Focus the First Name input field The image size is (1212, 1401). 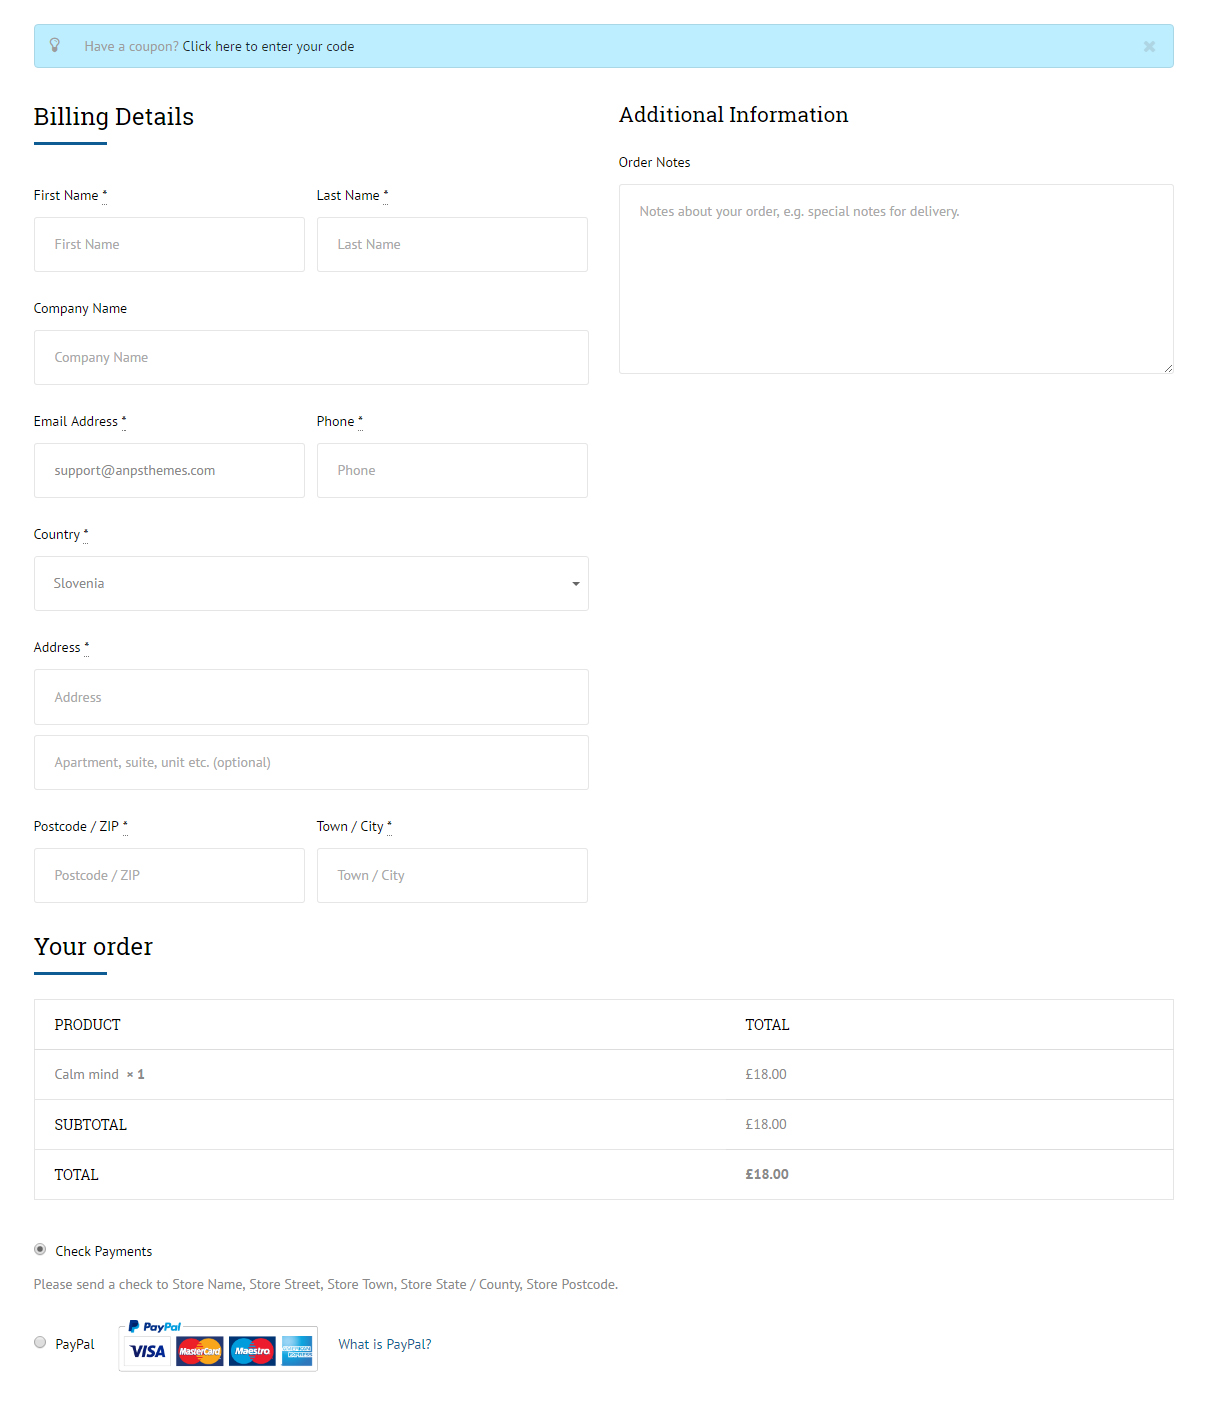point(169,244)
